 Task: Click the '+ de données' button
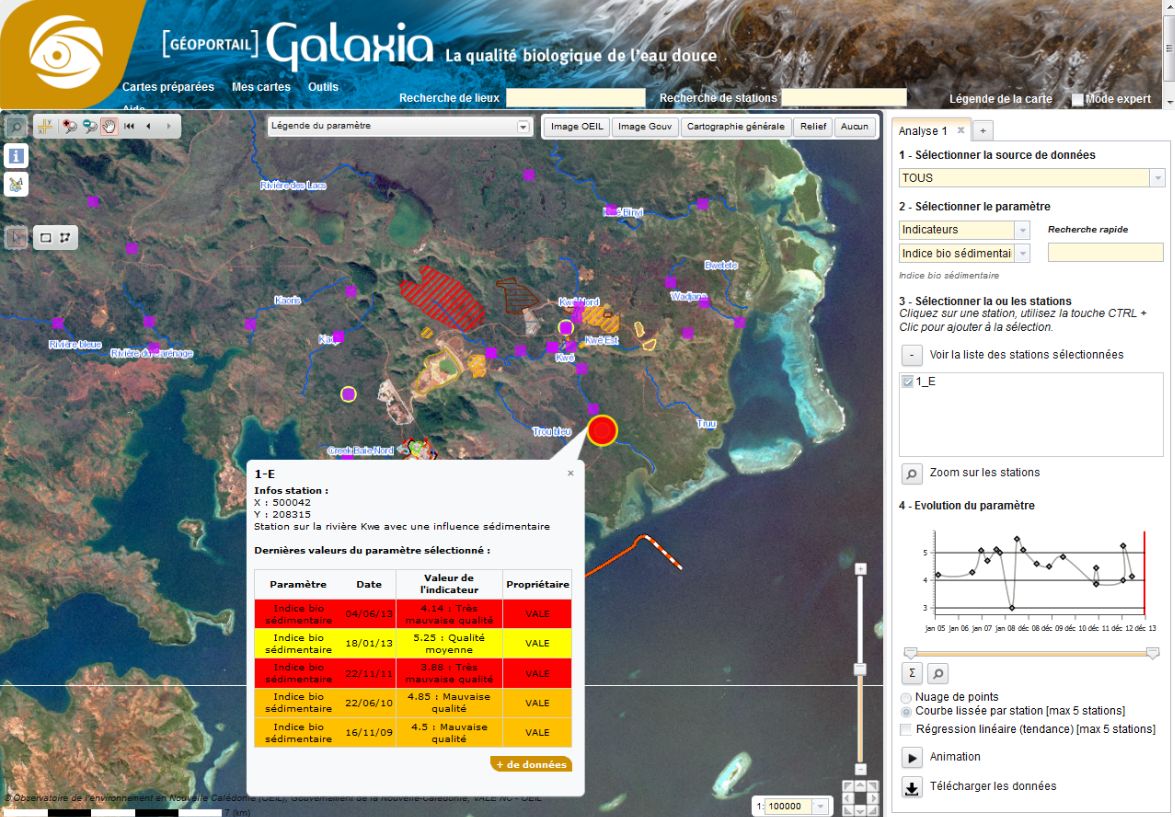[x=531, y=765]
